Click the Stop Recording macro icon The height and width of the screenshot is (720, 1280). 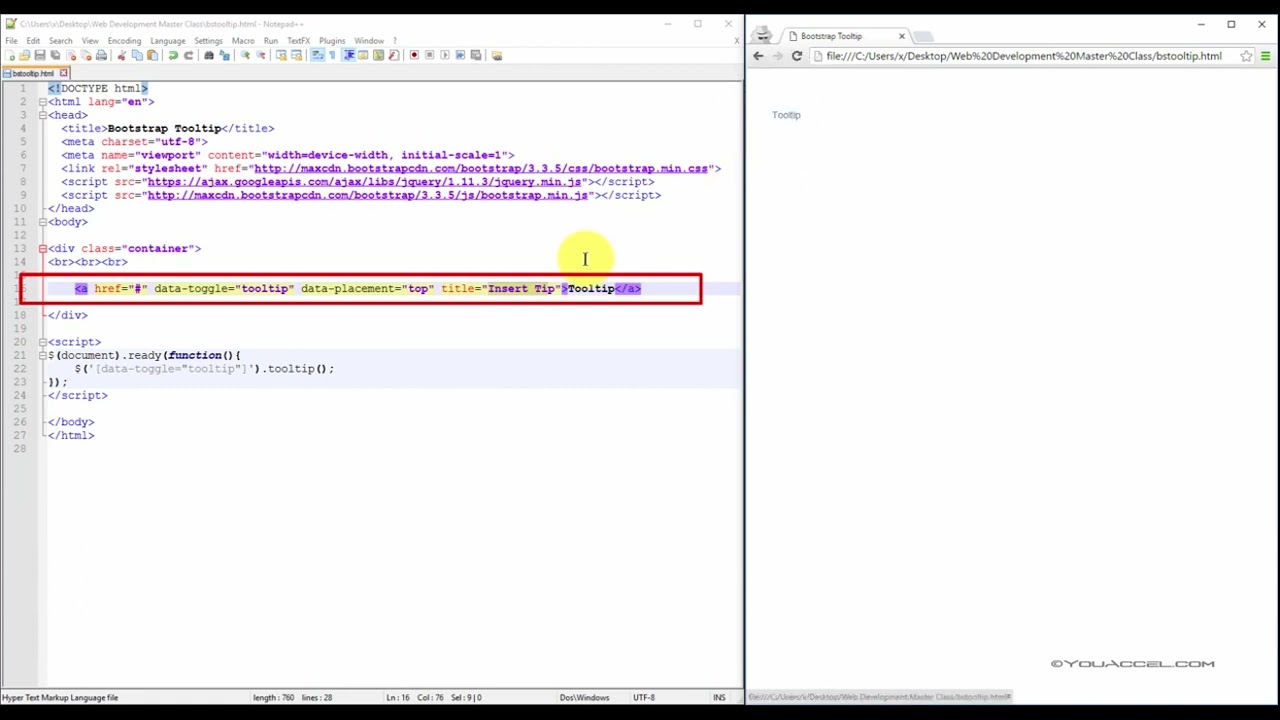430,55
